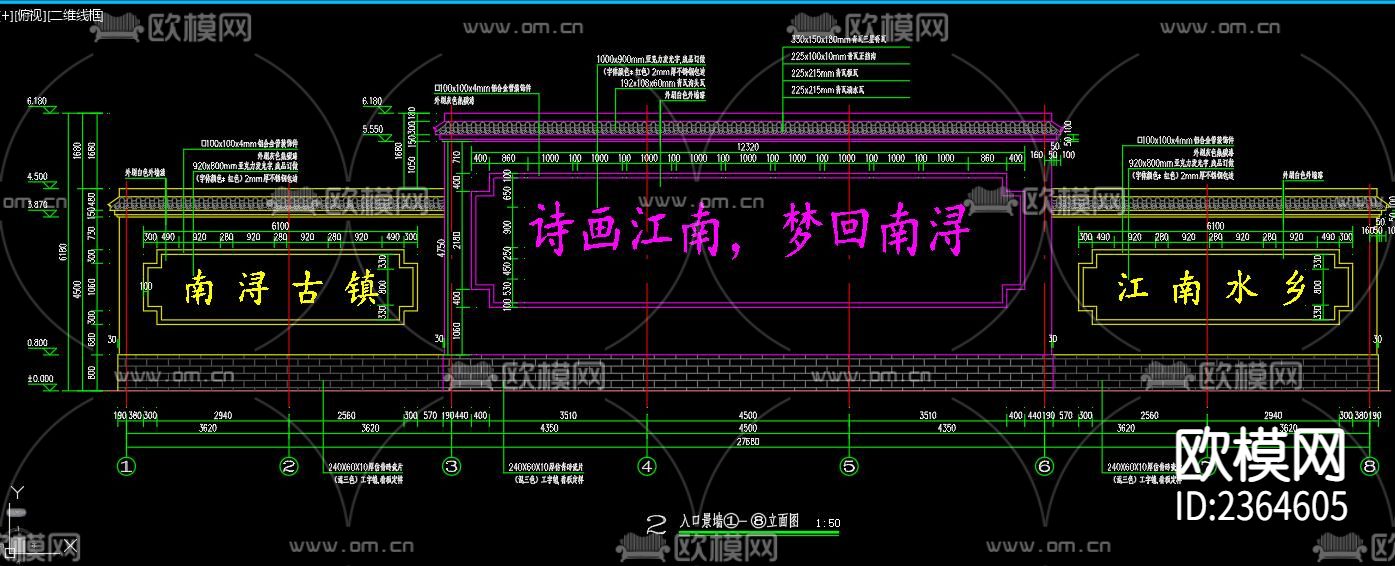Select the vertical dimension 4750
The image size is (1395, 566).
[440, 249]
